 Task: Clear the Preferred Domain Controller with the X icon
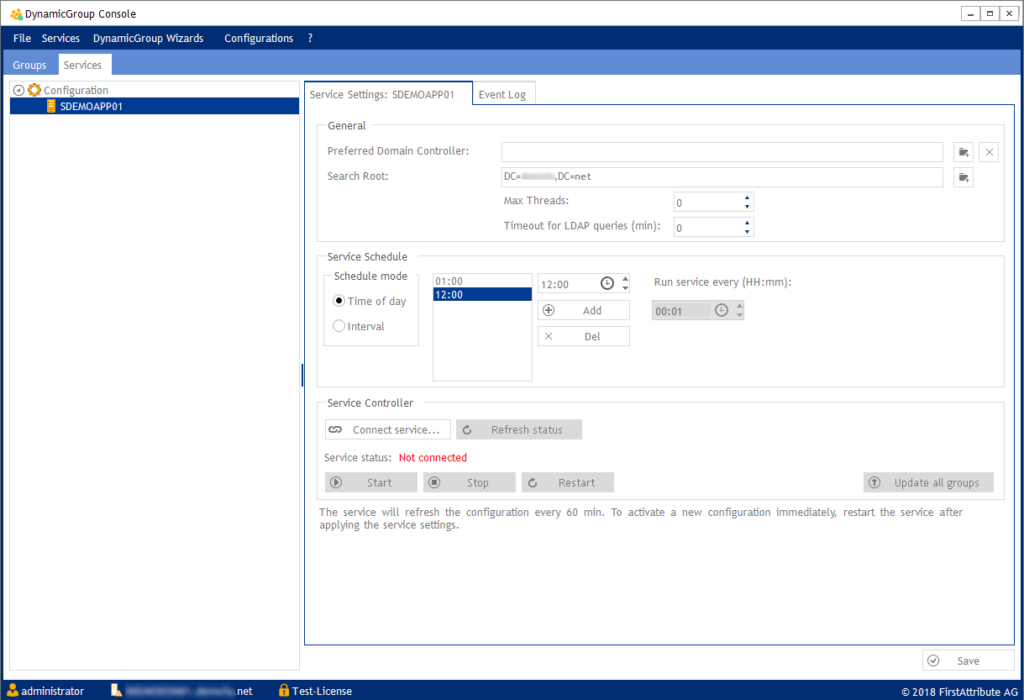(988, 151)
